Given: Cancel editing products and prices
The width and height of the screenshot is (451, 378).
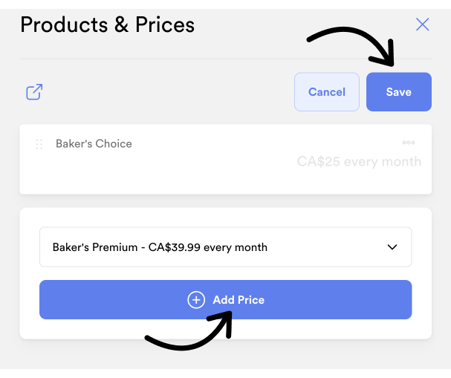Looking at the screenshot, I should (x=327, y=92).
